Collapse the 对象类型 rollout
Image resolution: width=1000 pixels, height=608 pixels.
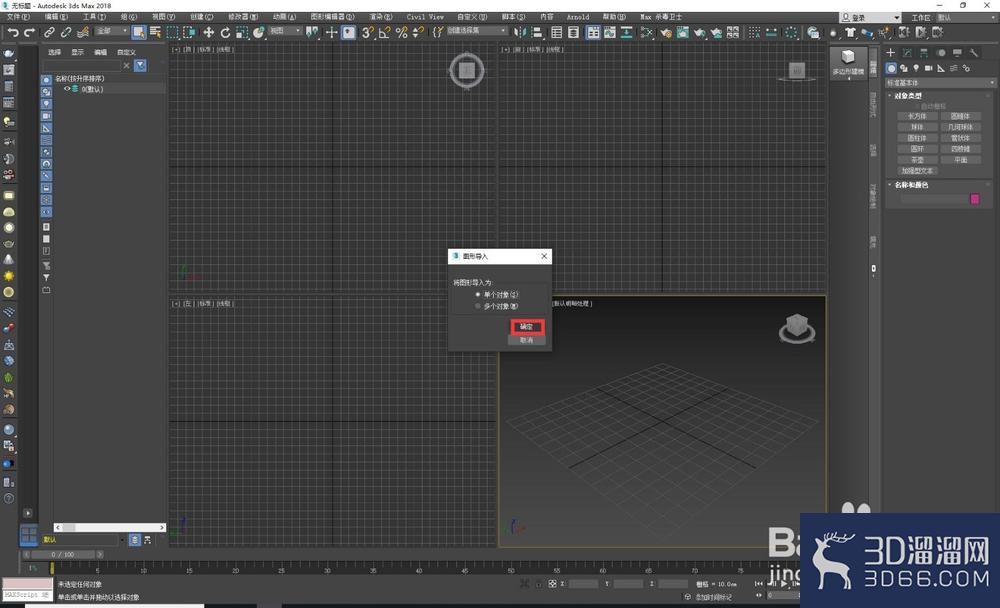[x=907, y=96]
